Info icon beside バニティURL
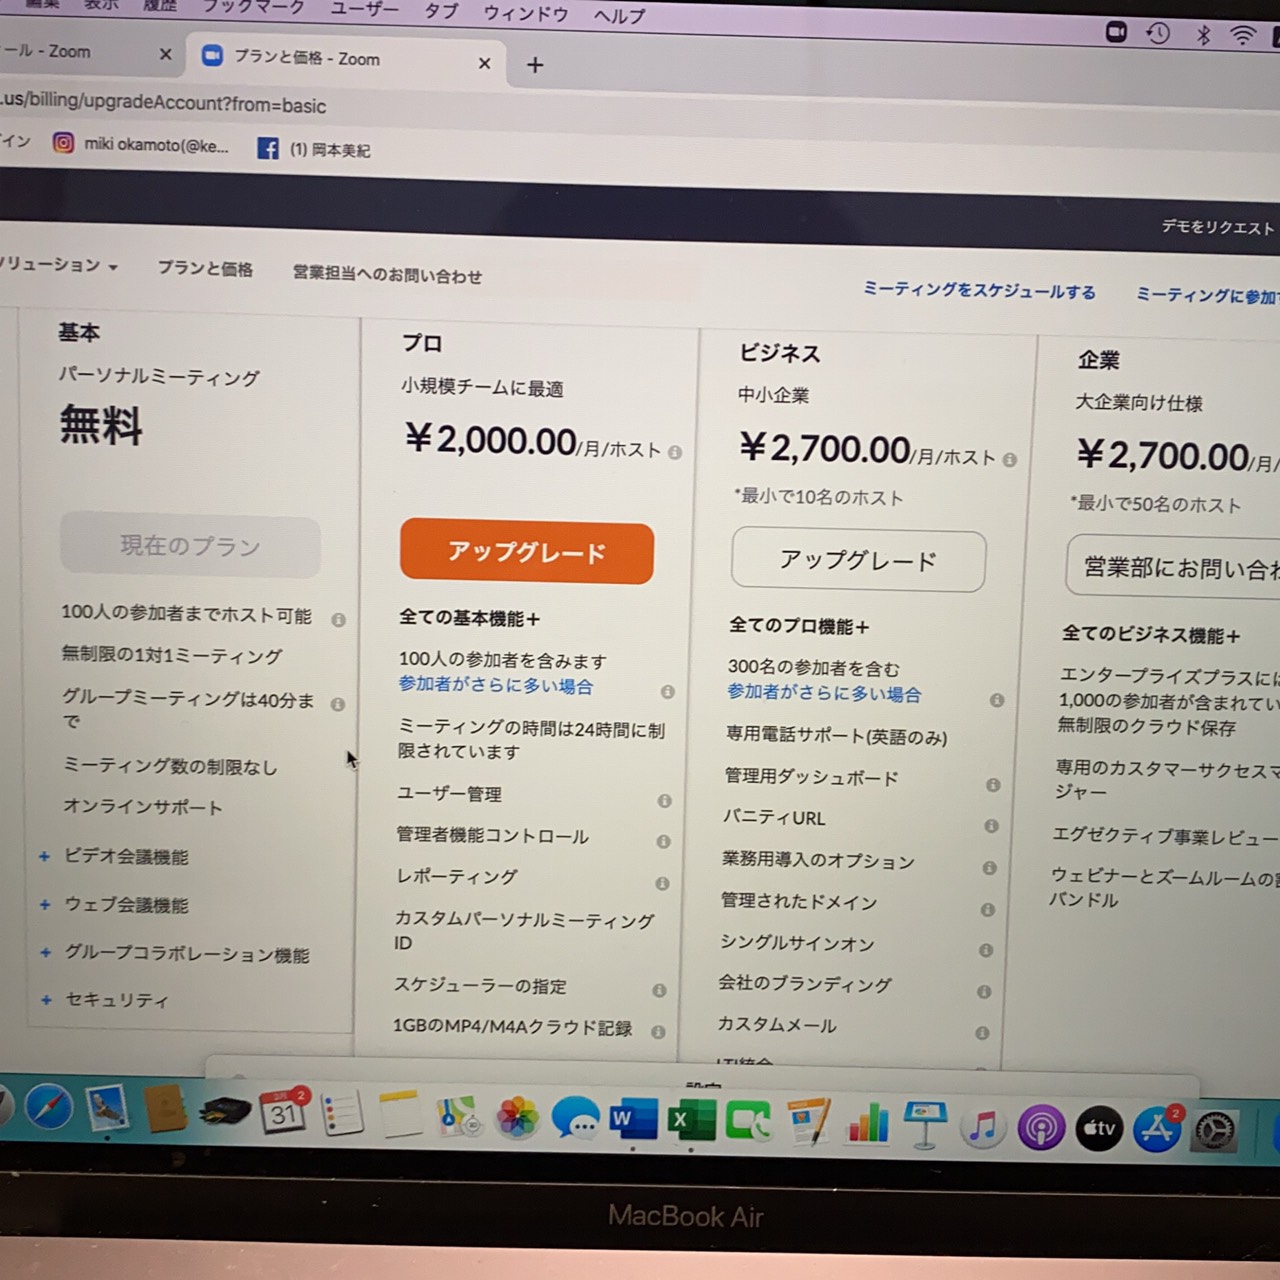 point(991,826)
